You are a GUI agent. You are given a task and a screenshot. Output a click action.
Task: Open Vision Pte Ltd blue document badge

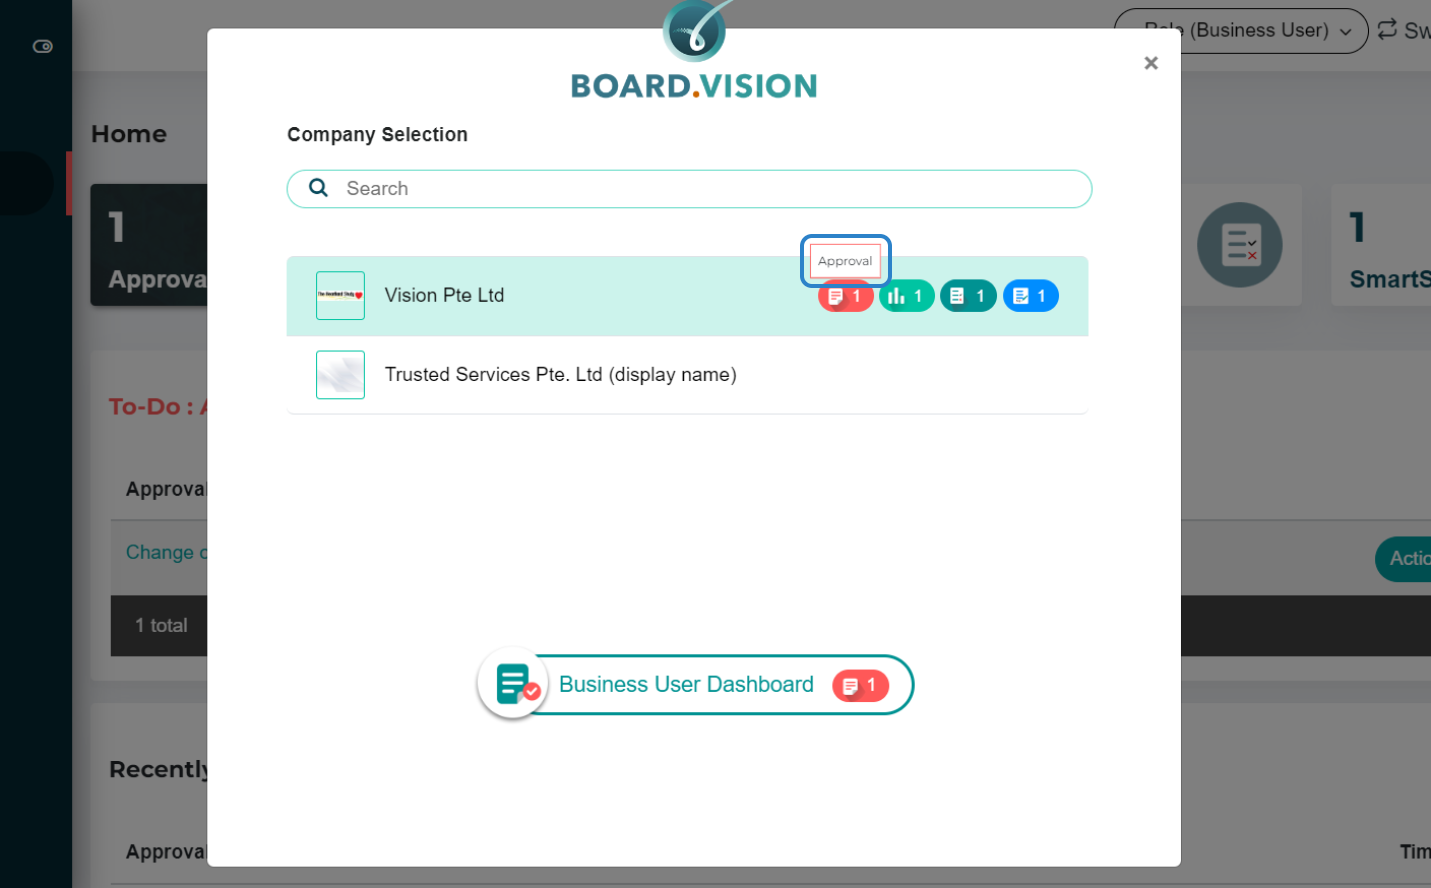click(1031, 296)
